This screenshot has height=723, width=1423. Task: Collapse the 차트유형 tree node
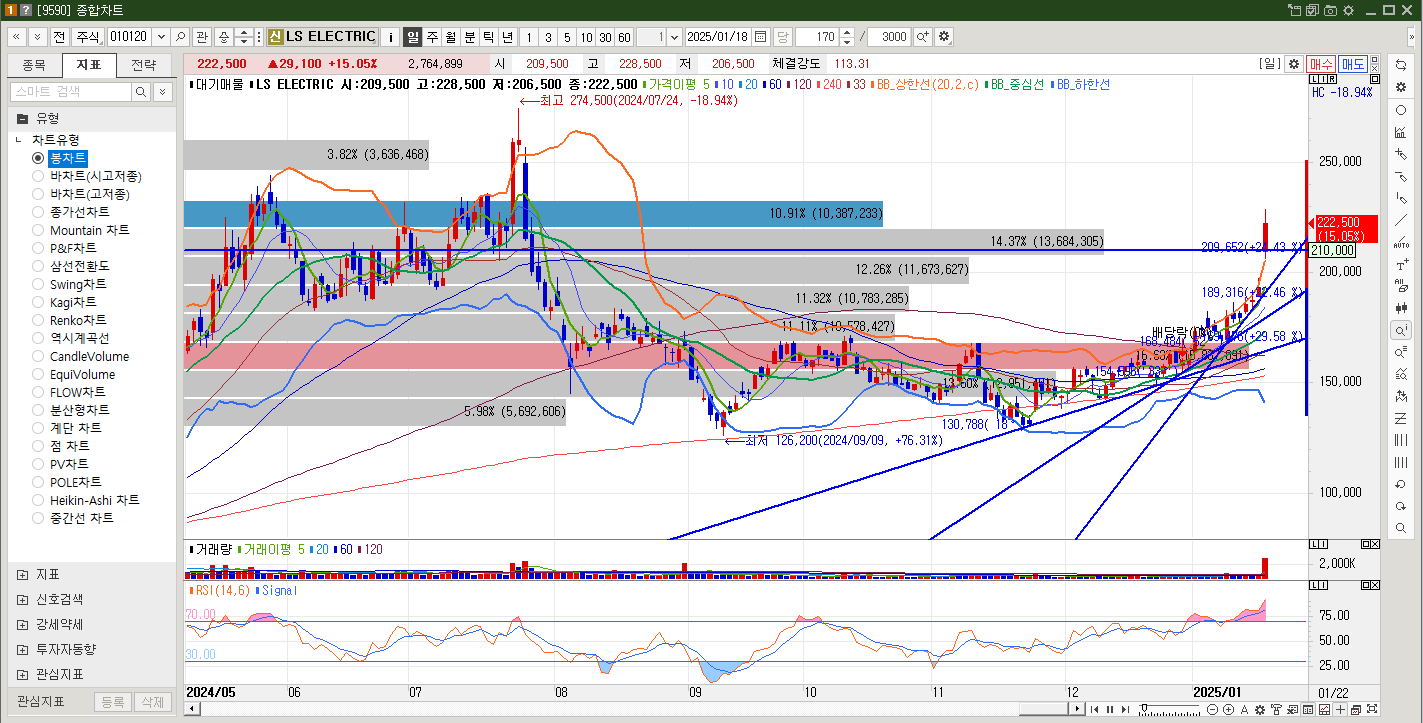click(x=19, y=140)
